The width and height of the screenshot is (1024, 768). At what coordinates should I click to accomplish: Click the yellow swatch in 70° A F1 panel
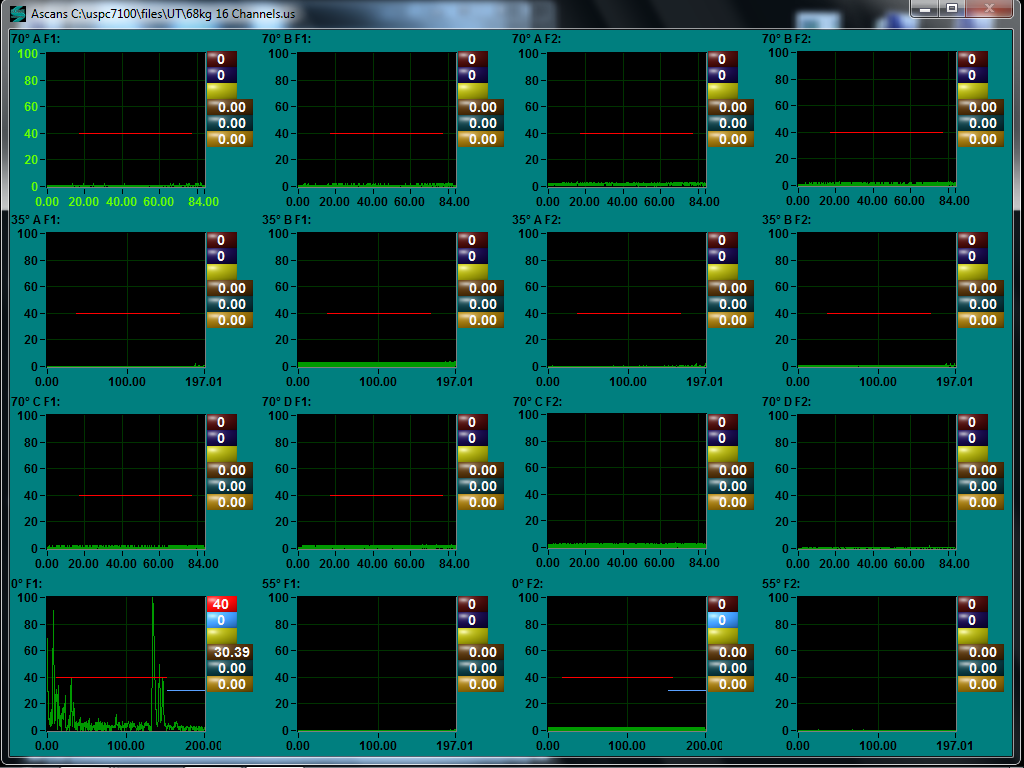[221, 91]
